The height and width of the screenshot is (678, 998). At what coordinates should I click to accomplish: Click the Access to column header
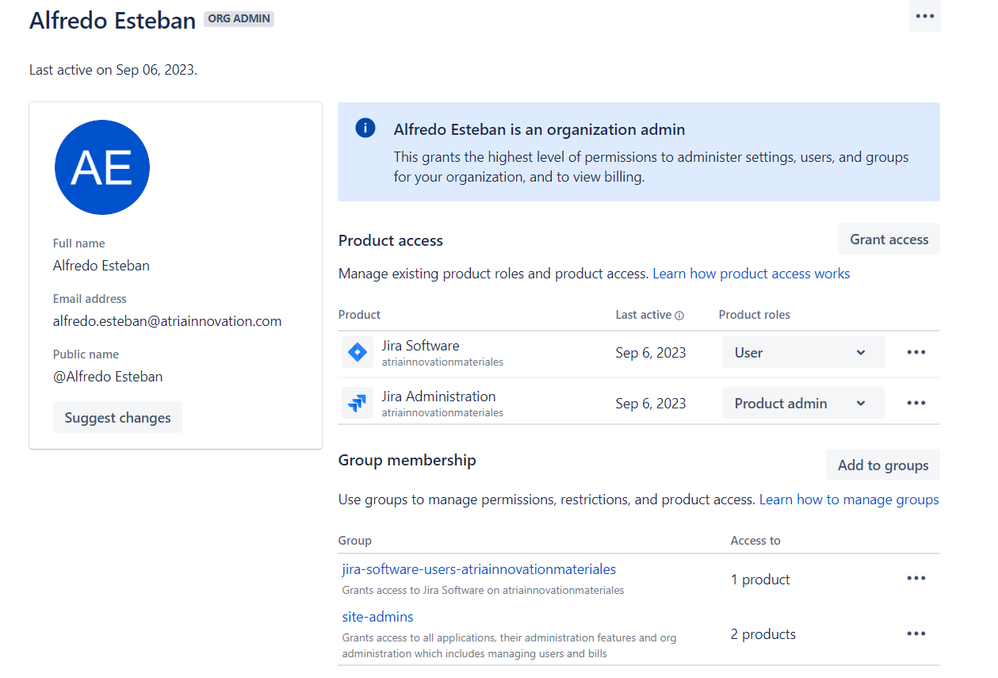click(755, 540)
